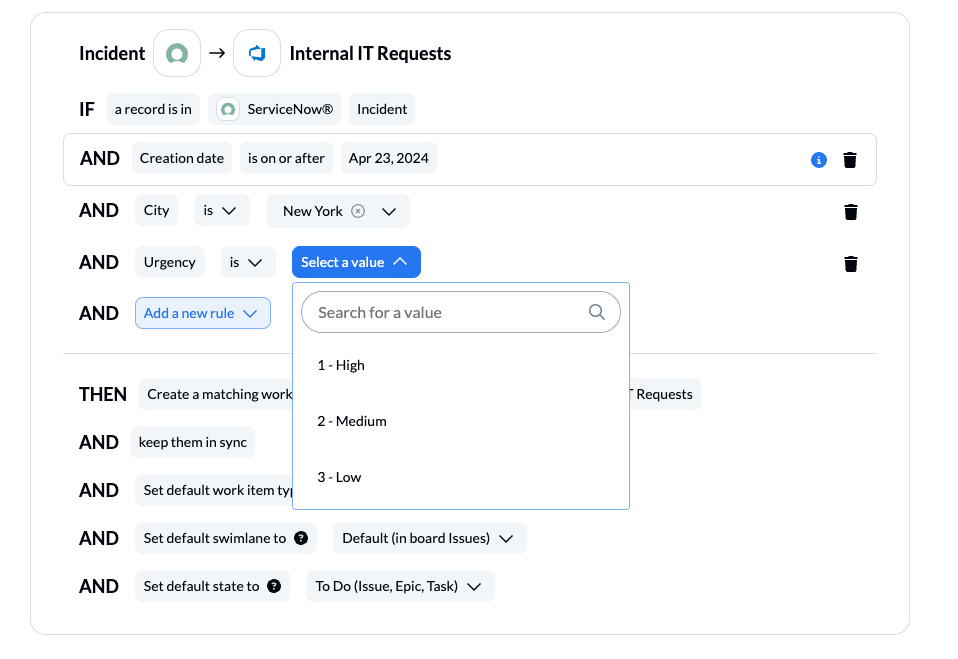Delete the City rule with its trash icon
Viewport: 958px width, 659px height.
tap(850, 211)
